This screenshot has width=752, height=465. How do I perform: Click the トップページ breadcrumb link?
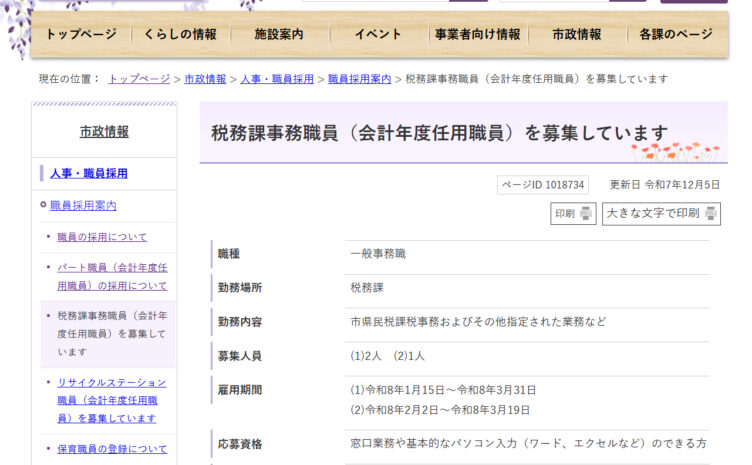pos(139,79)
